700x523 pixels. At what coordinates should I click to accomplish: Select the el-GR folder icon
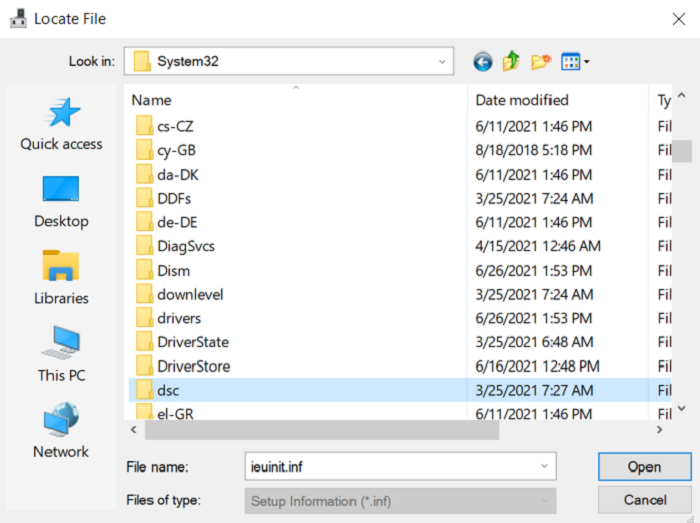(x=144, y=412)
